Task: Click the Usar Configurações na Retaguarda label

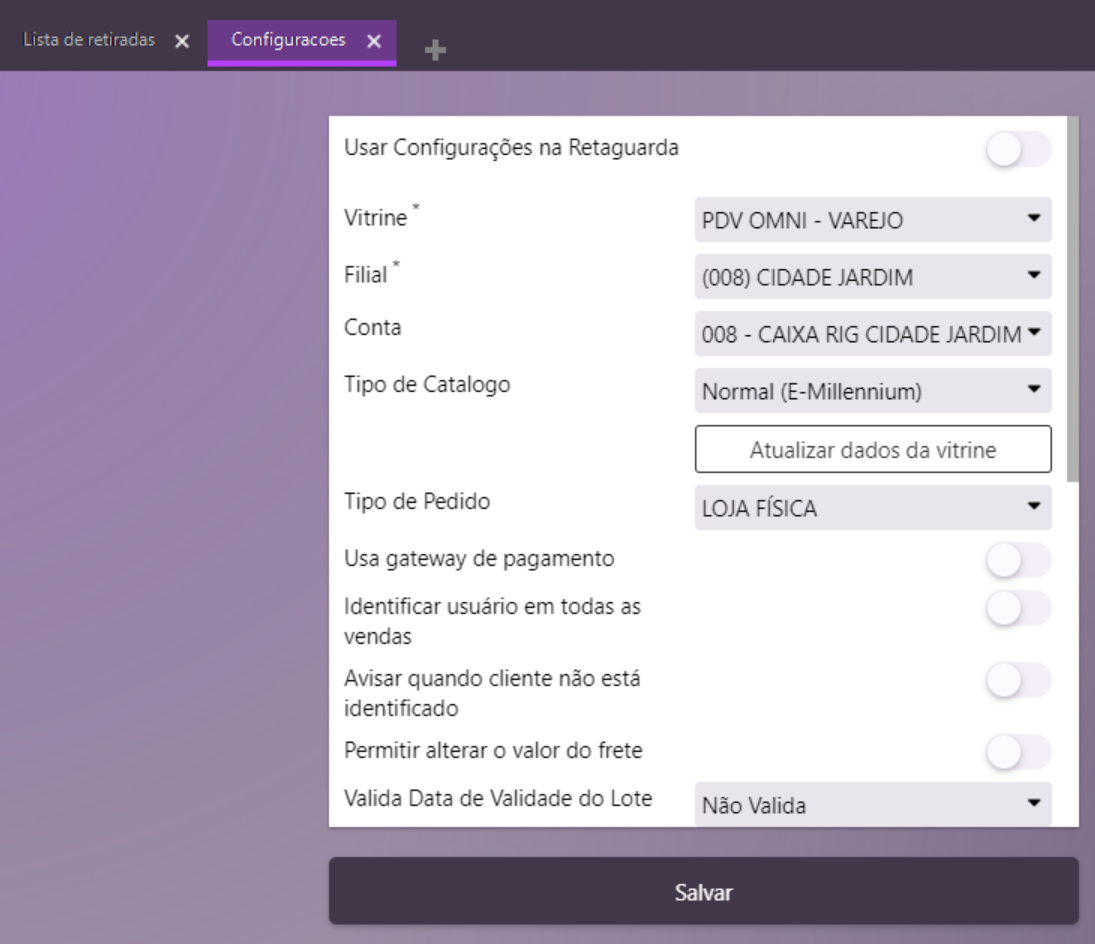Action: point(511,148)
